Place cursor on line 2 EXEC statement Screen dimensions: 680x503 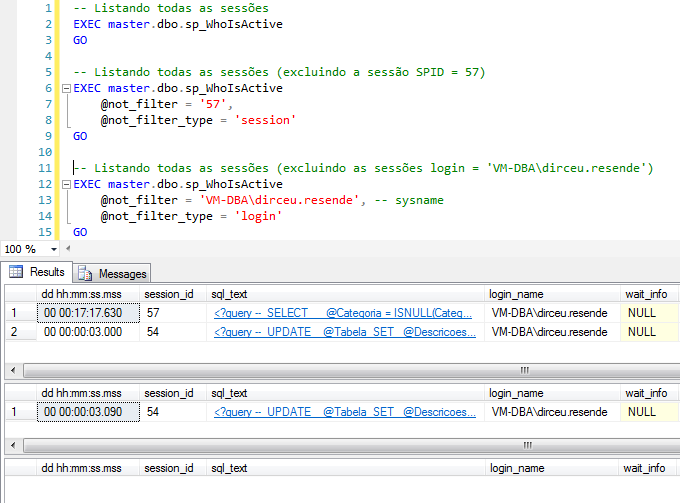click(x=178, y=24)
